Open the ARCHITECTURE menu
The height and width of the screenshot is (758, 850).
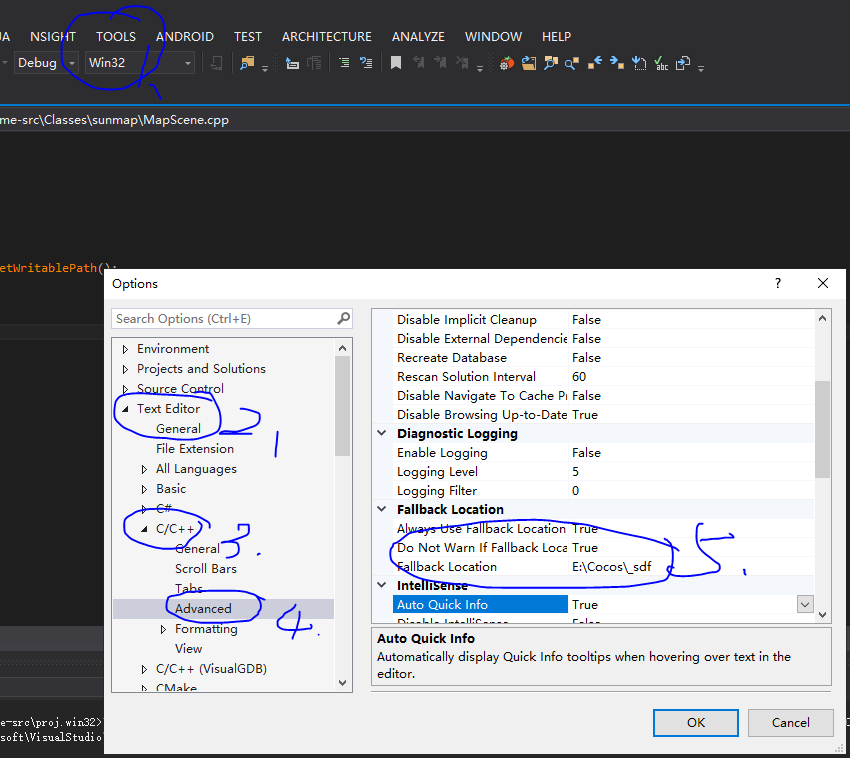tap(326, 36)
